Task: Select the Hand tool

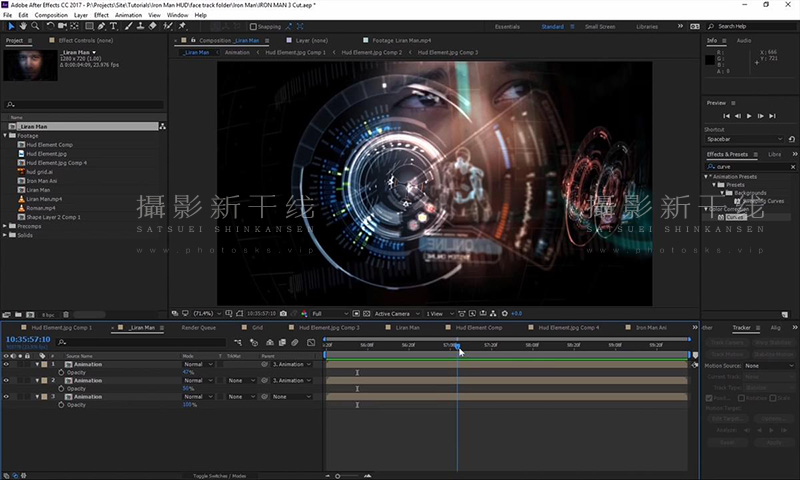Action: [x=23, y=26]
